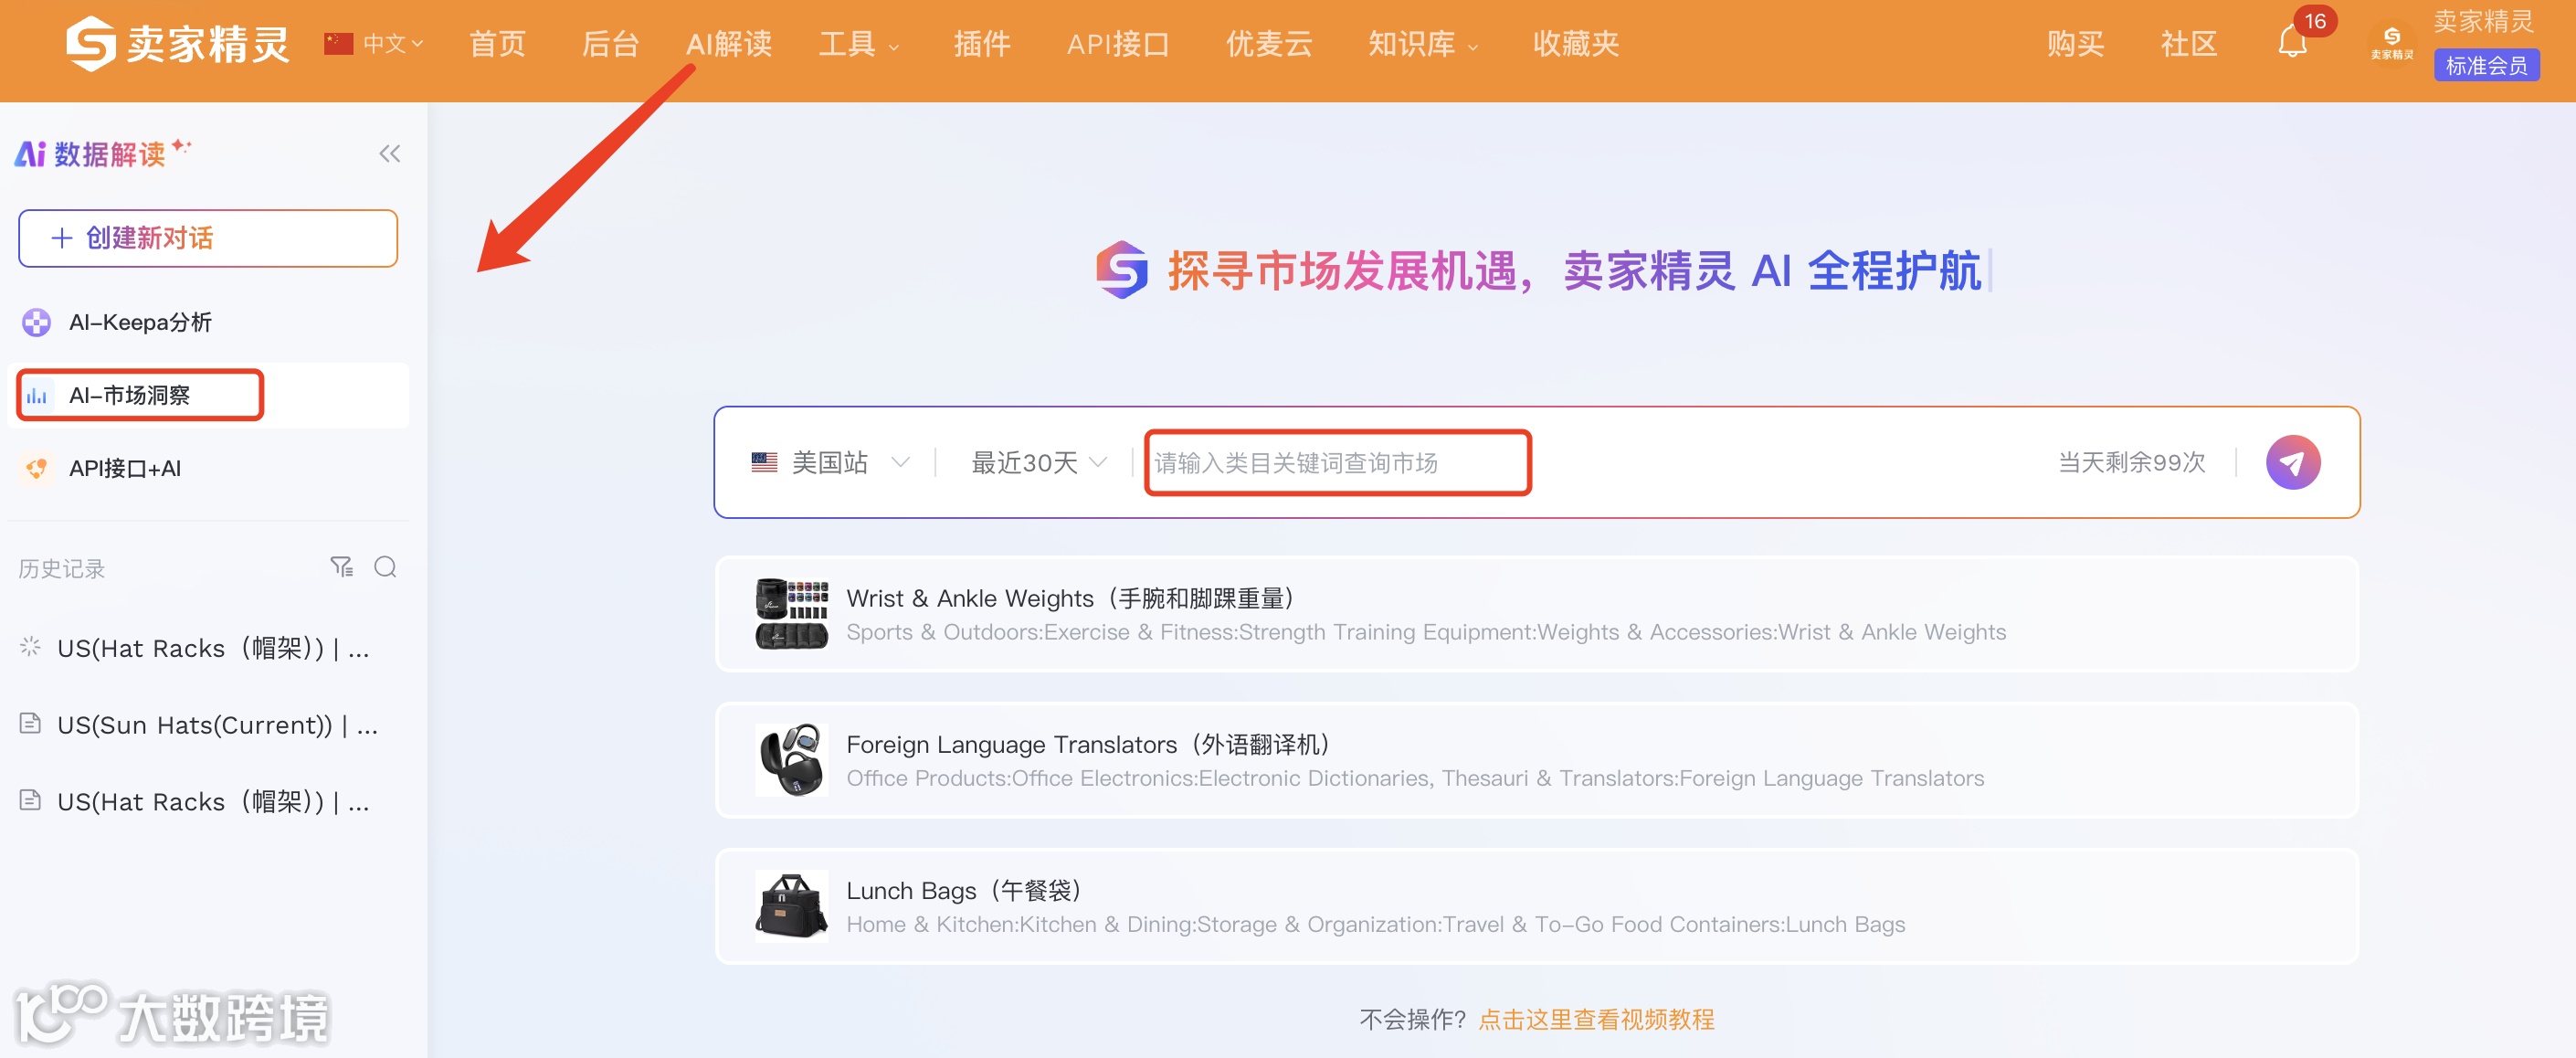Click the notification bell icon
The image size is (2576, 1058).
[2291, 43]
